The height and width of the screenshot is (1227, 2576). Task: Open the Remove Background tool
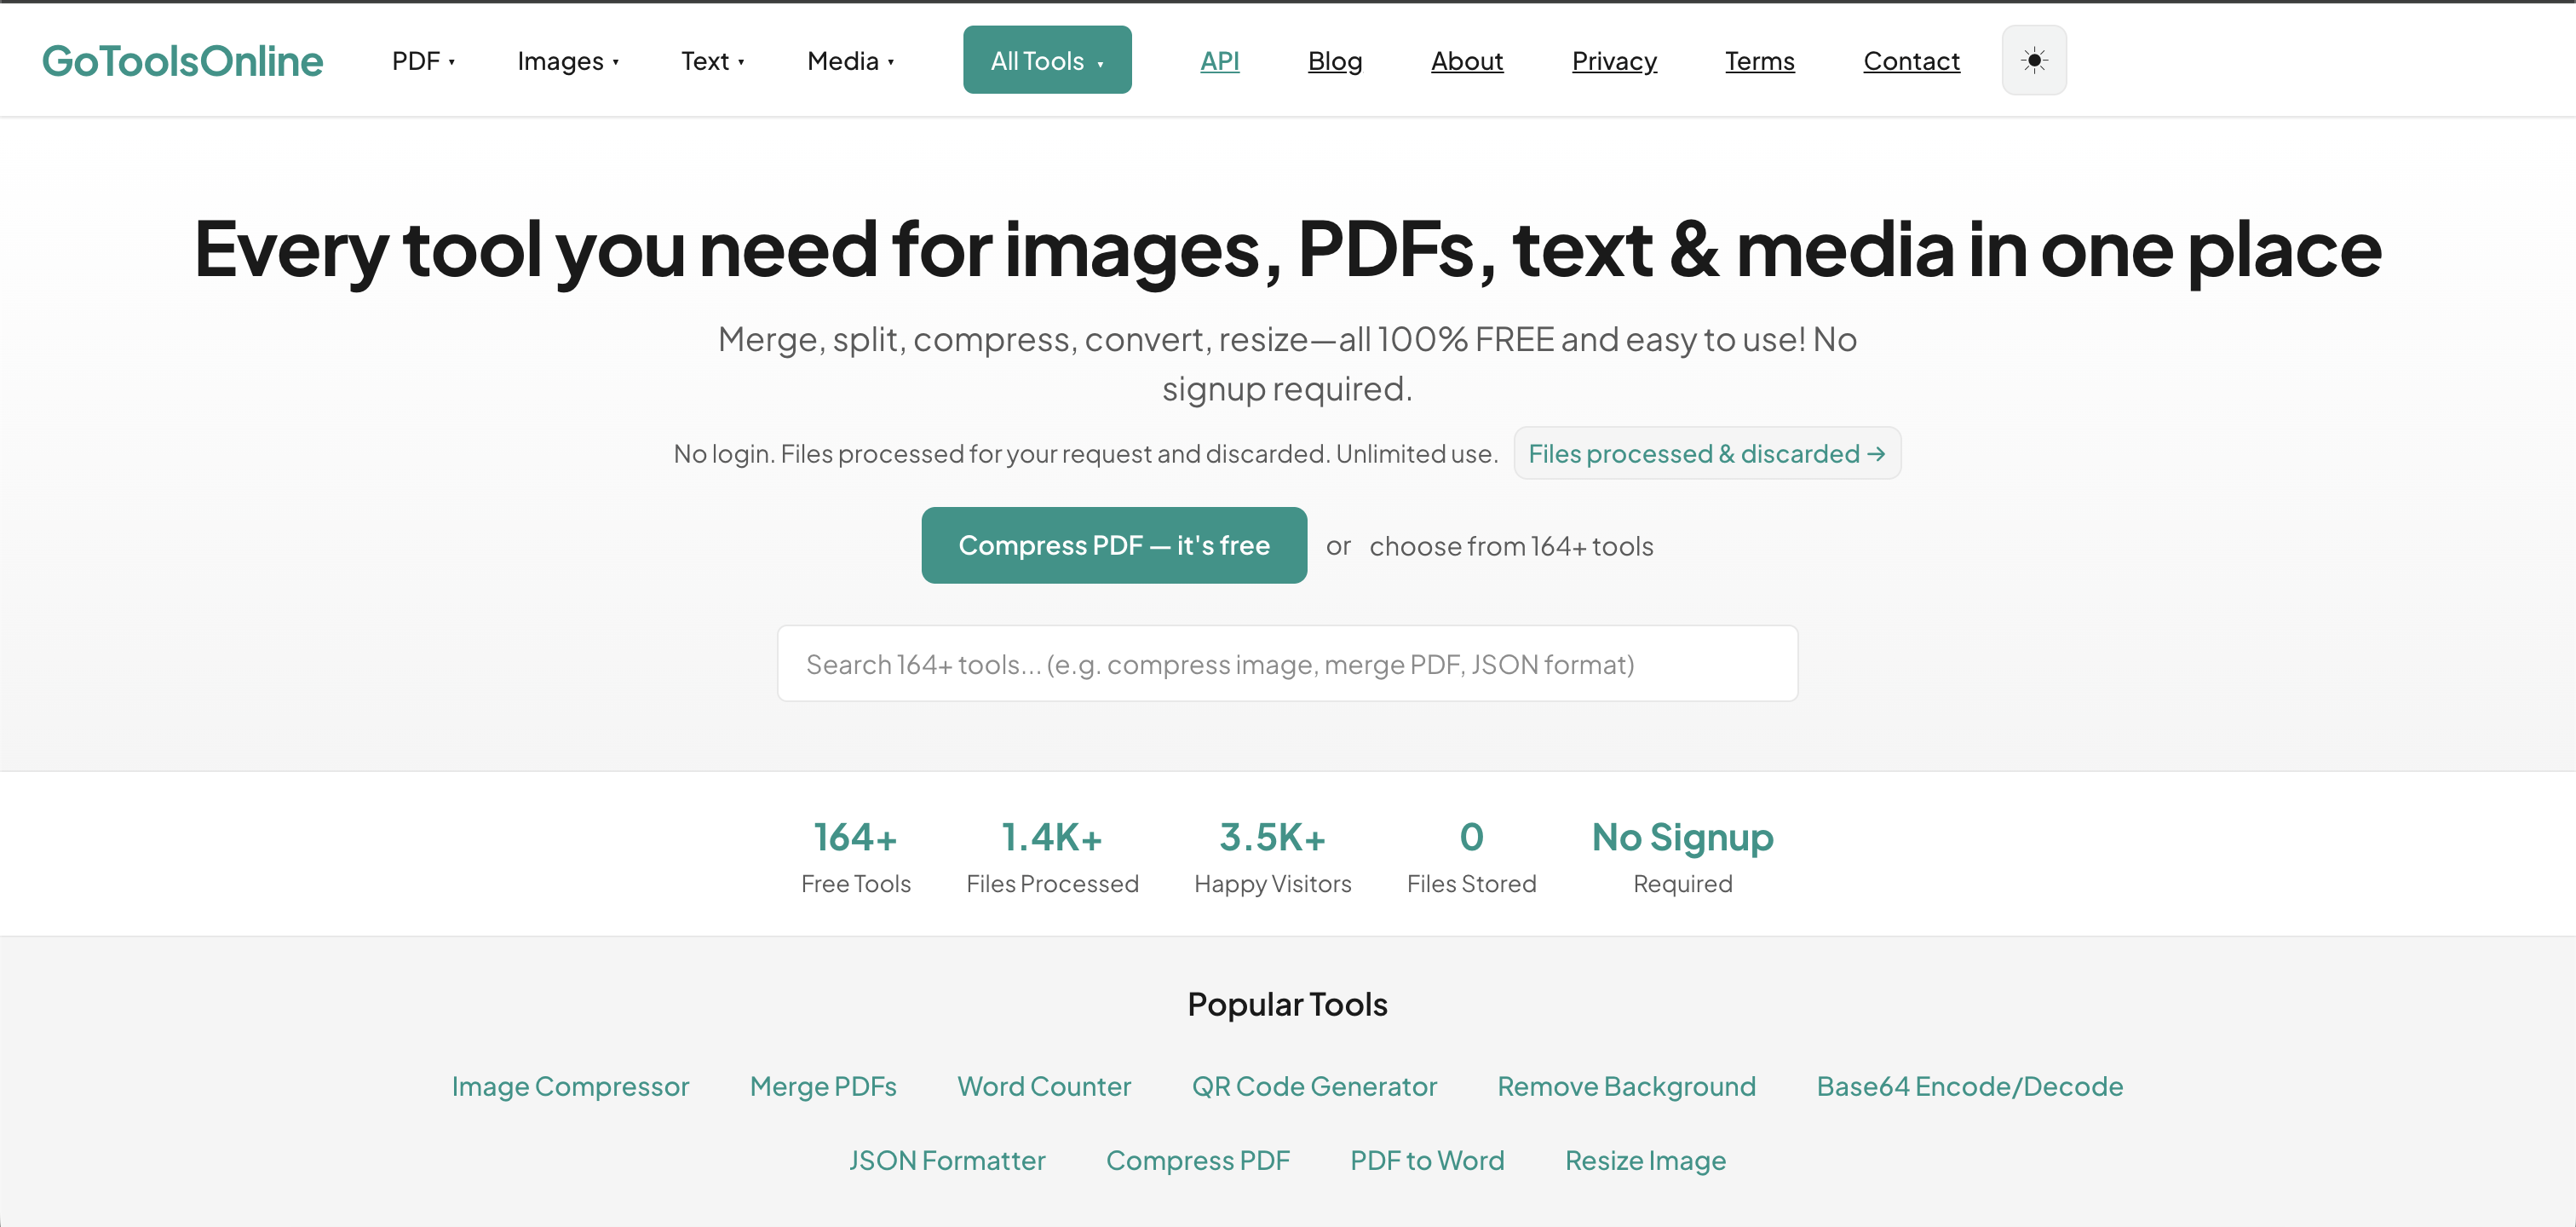(x=1626, y=1086)
